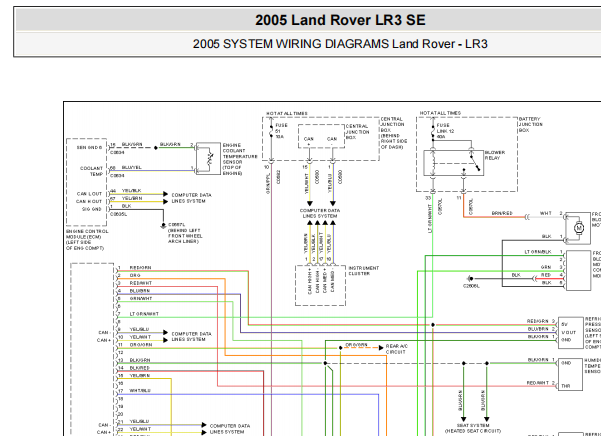Screen dimensions: 601x436
Task: Select the 'C0635L' connector label
Action: coord(118,214)
